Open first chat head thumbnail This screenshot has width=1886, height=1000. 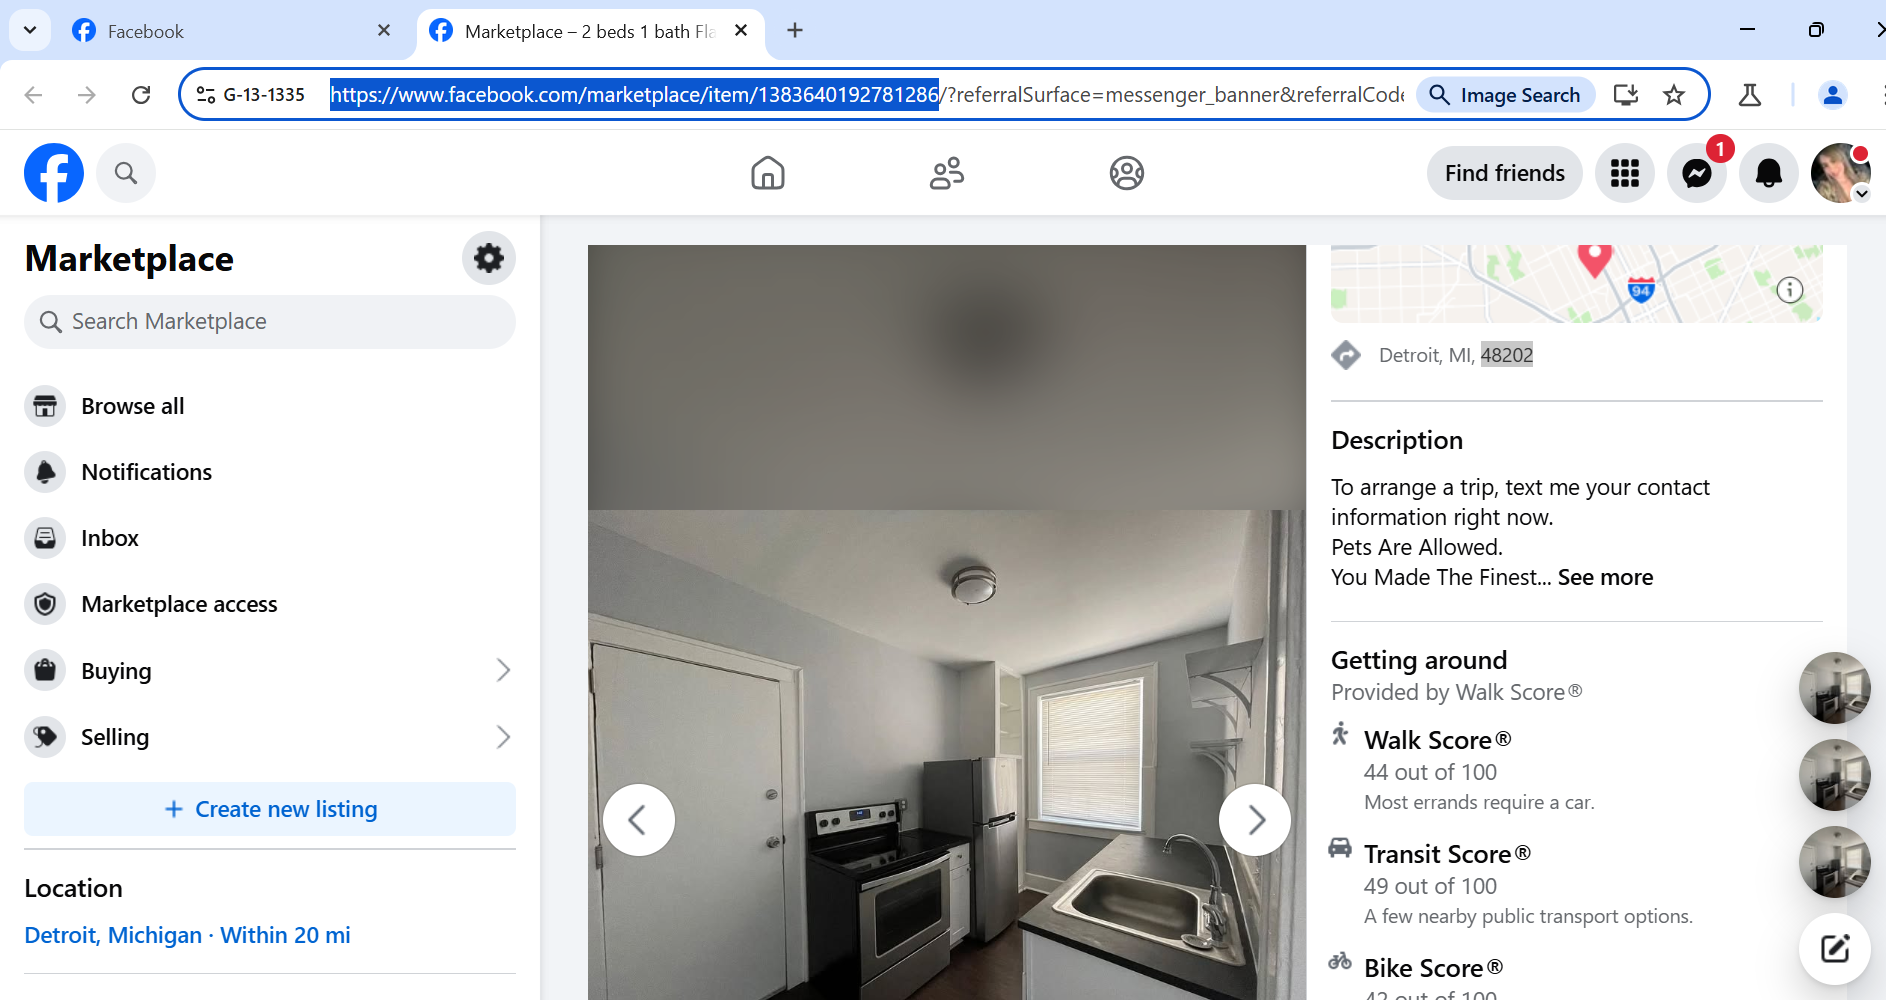pyautogui.click(x=1835, y=688)
